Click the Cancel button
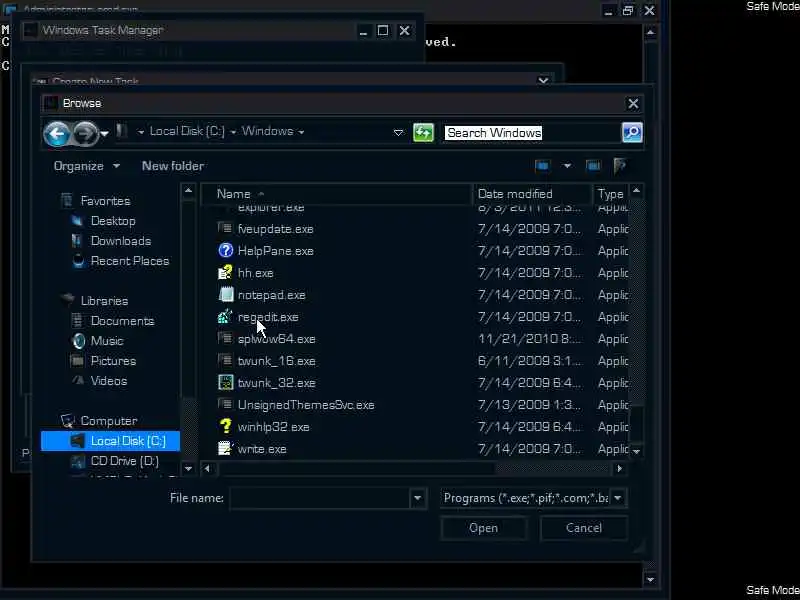The width and height of the screenshot is (800, 600). (x=584, y=528)
